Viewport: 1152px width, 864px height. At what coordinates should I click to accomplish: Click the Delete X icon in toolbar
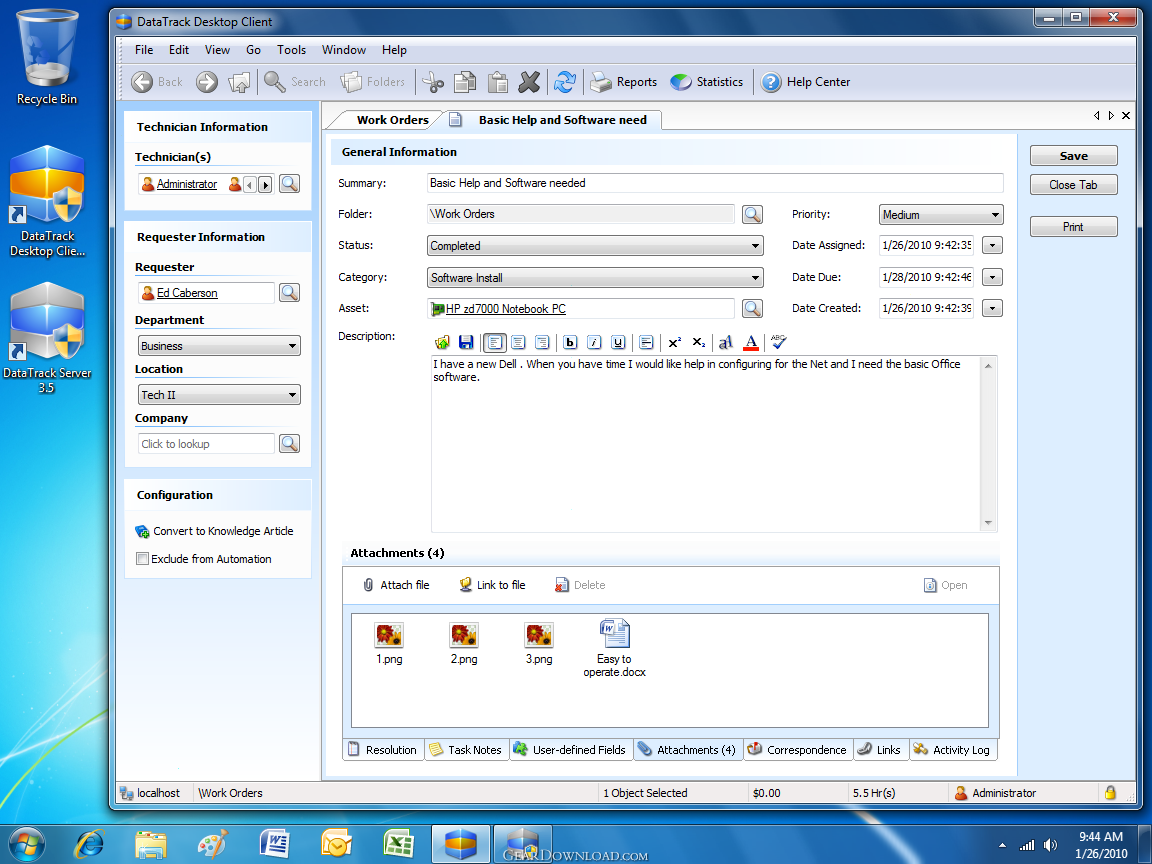coord(529,82)
